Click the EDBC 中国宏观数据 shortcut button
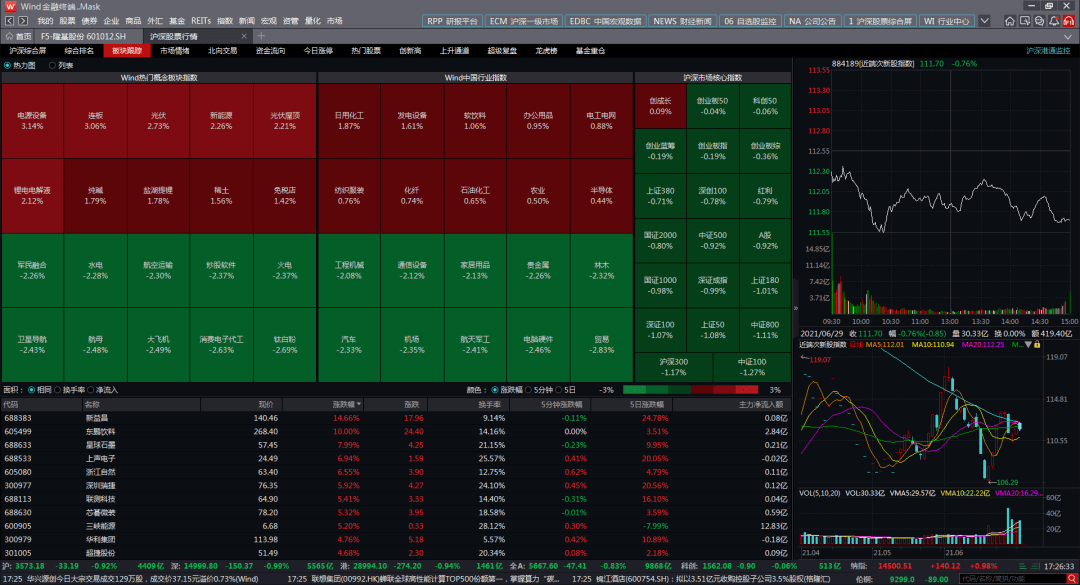Image resolution: width=1080 pixels, height=585 pixels. (605, 21)
